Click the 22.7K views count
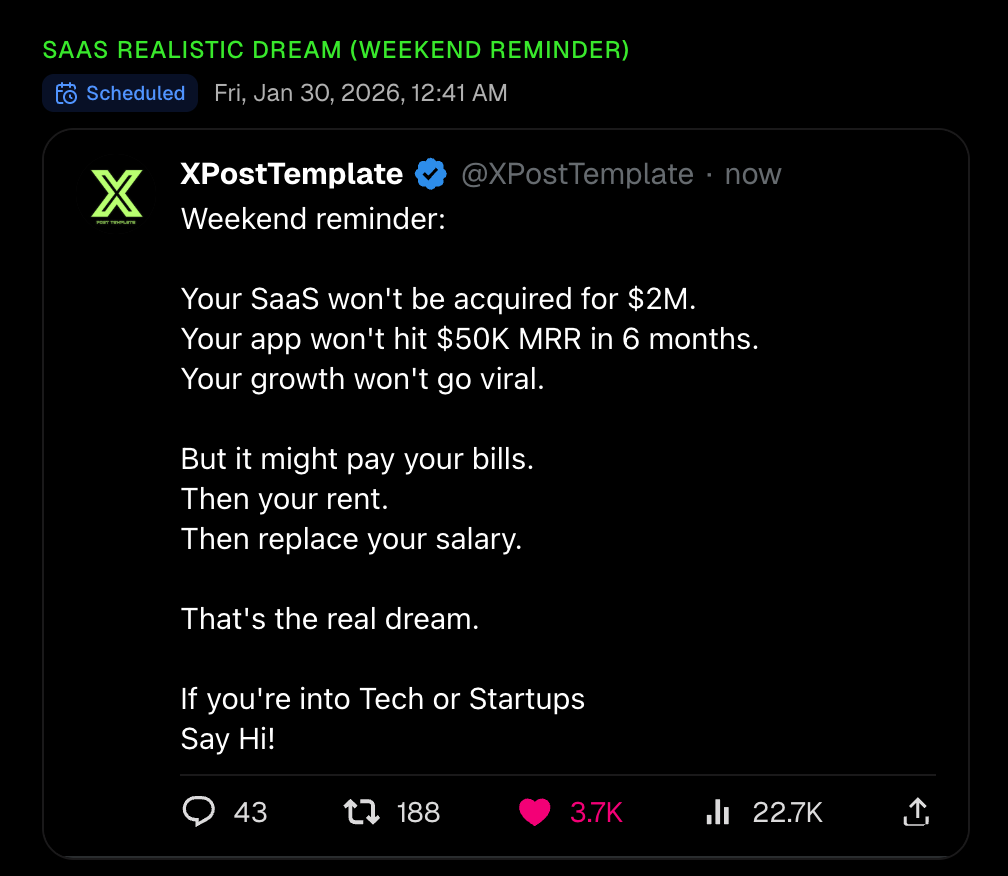This screenshot has height=876, width=1008. click(x=788, y=812)
